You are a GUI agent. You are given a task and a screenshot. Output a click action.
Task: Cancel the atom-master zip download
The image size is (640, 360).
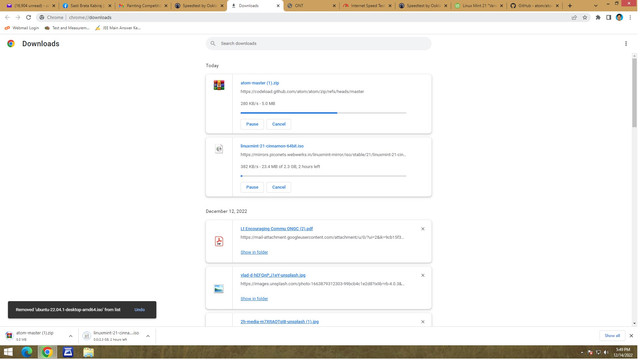[279, 124]
